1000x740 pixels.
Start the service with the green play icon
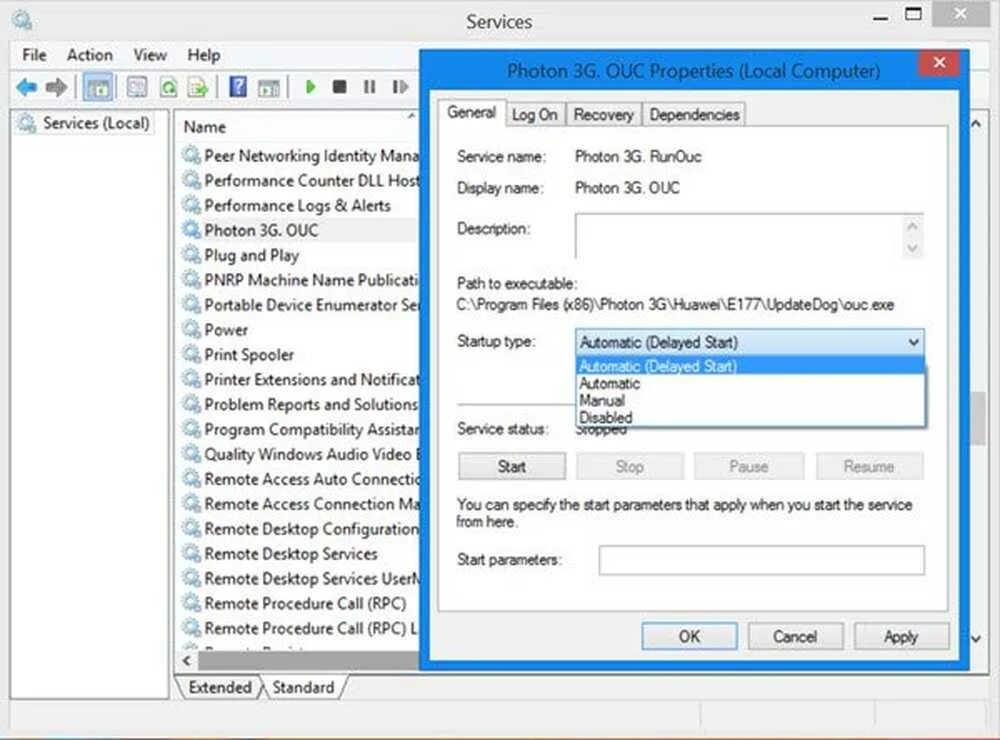point(311,87)
